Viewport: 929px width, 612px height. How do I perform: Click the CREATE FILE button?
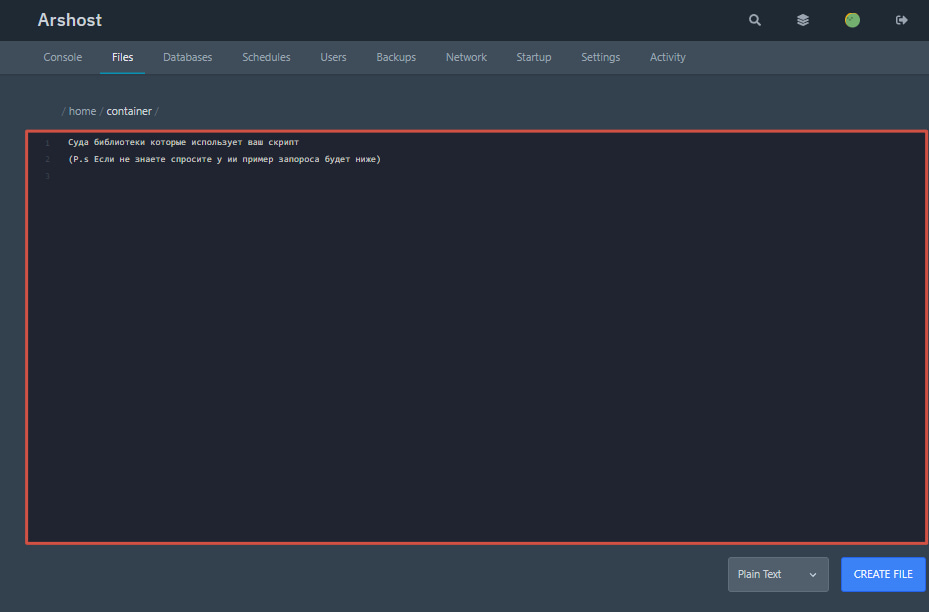pos(883,574)
